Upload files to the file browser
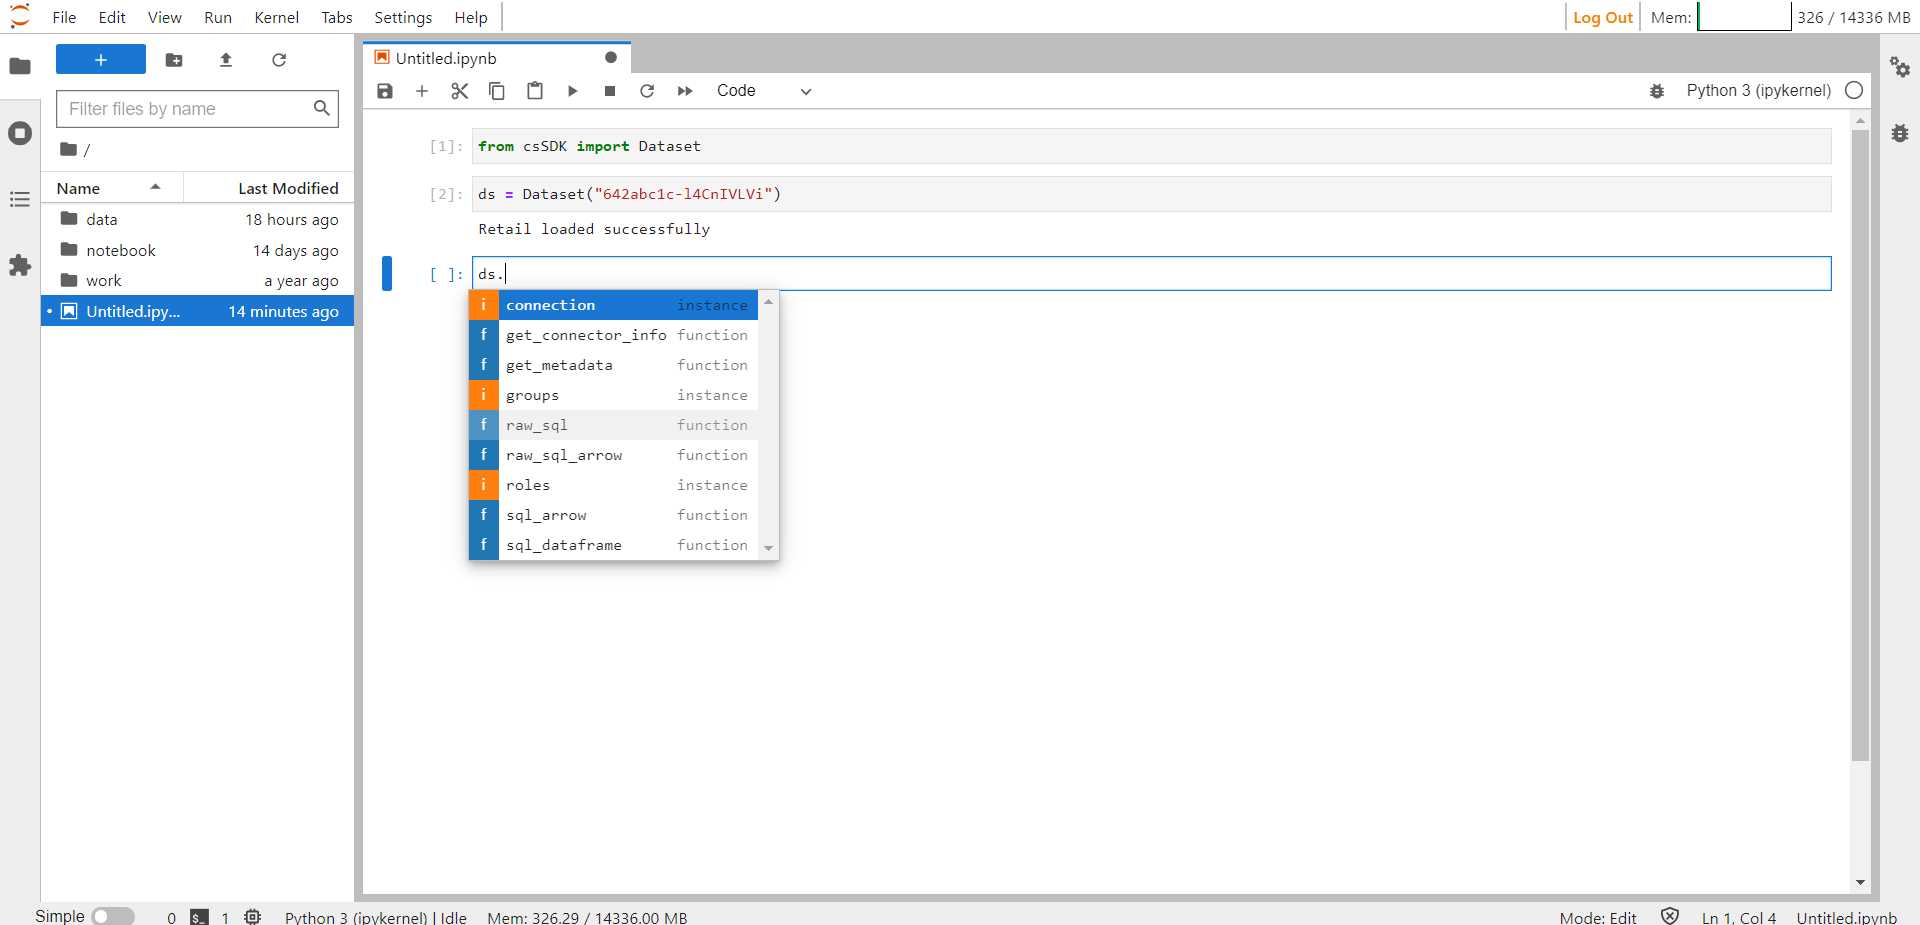 pyautogui.click(x=226, y=60)
